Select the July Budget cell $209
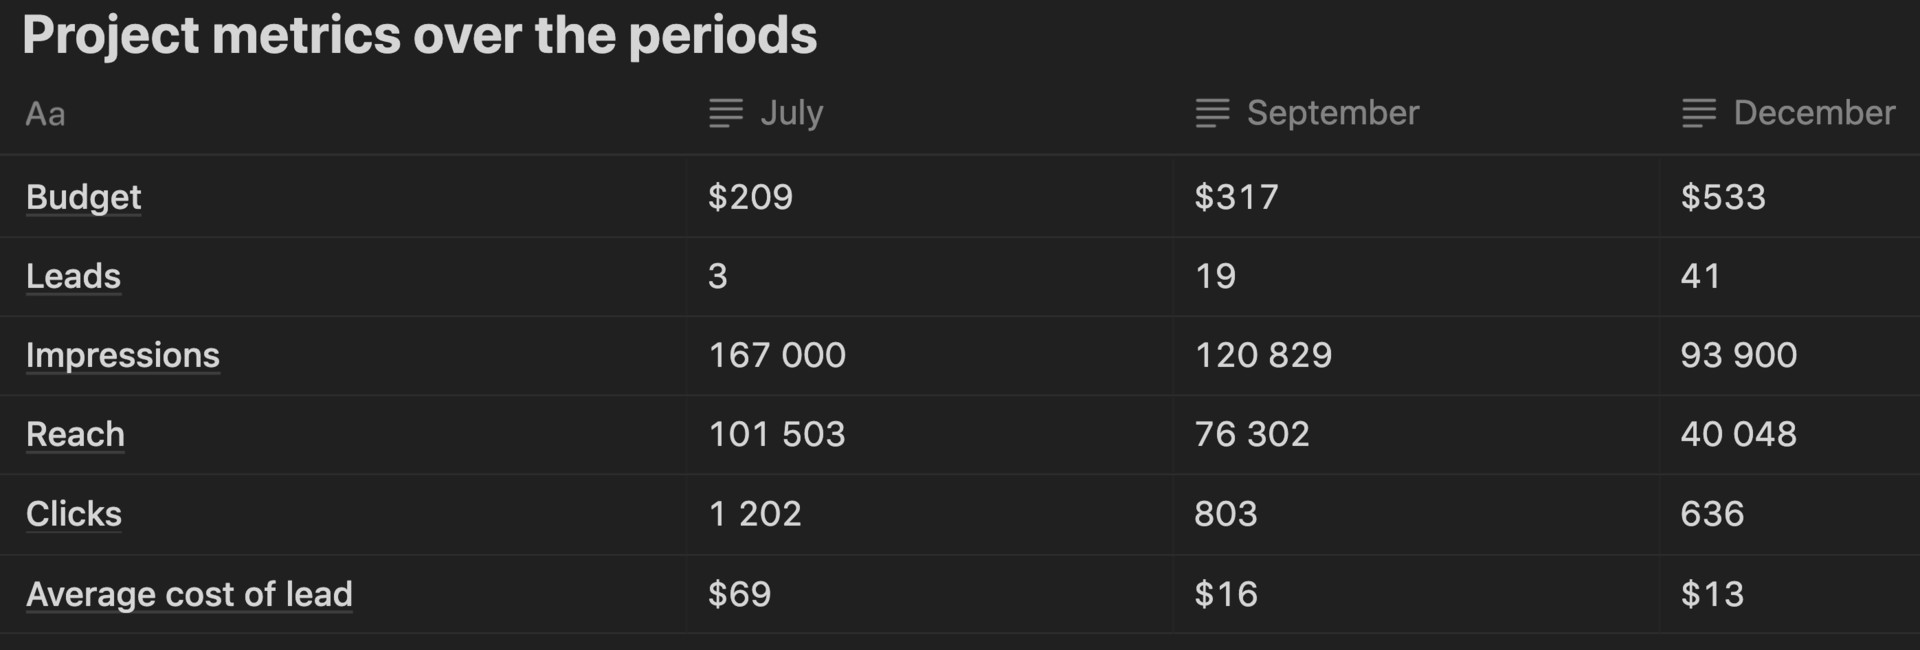This screenshot has width=1920, height=650. 750,197
